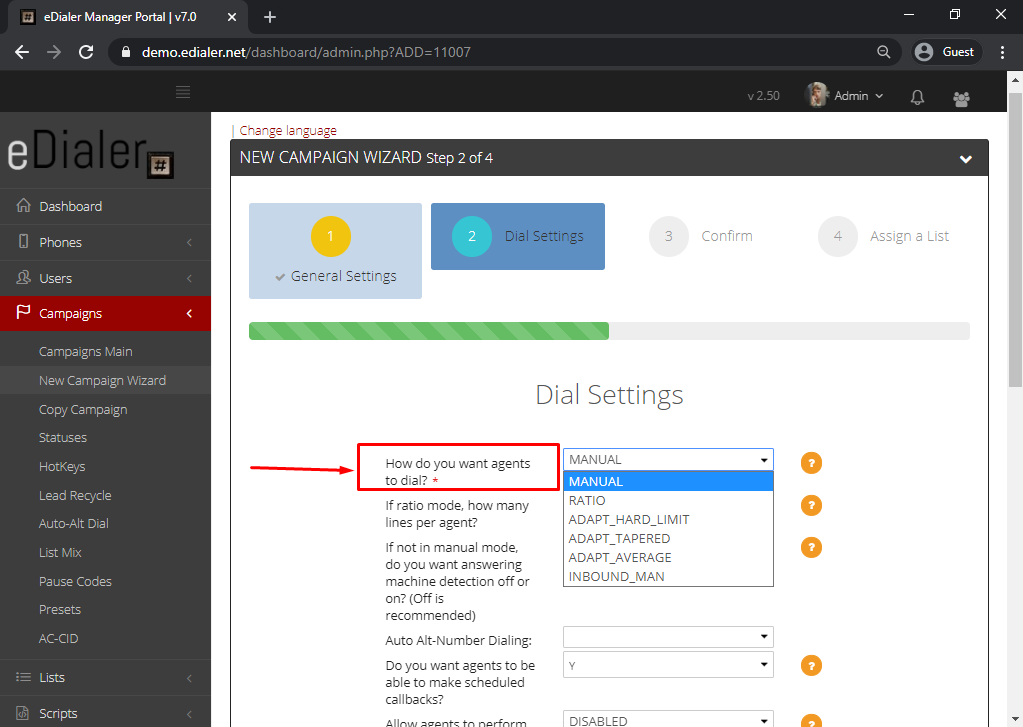The image size is (1023, 727).
Task: Click the Change language link
Action: [x=288, y=131]
